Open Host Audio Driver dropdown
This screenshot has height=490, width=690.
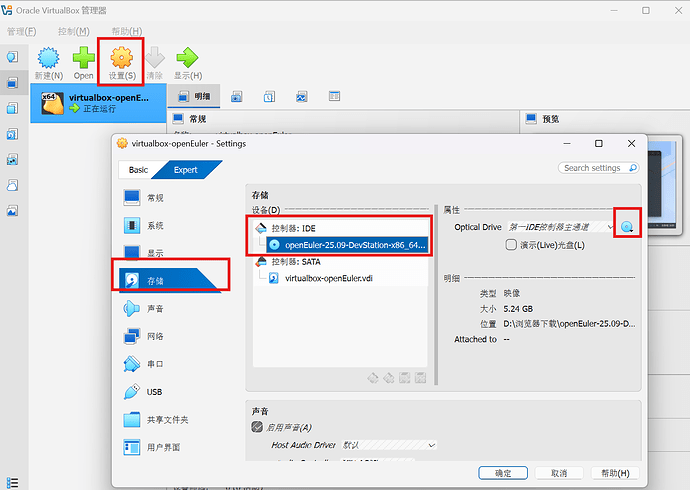(389, 445)
